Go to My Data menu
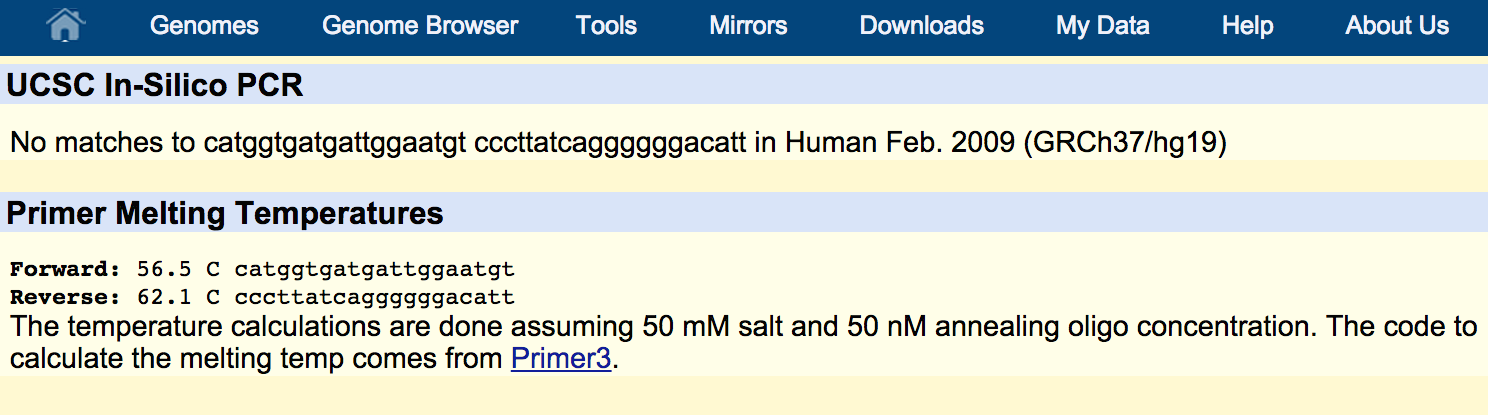Screen dimensions: 1488x415 coord(1103,26)
